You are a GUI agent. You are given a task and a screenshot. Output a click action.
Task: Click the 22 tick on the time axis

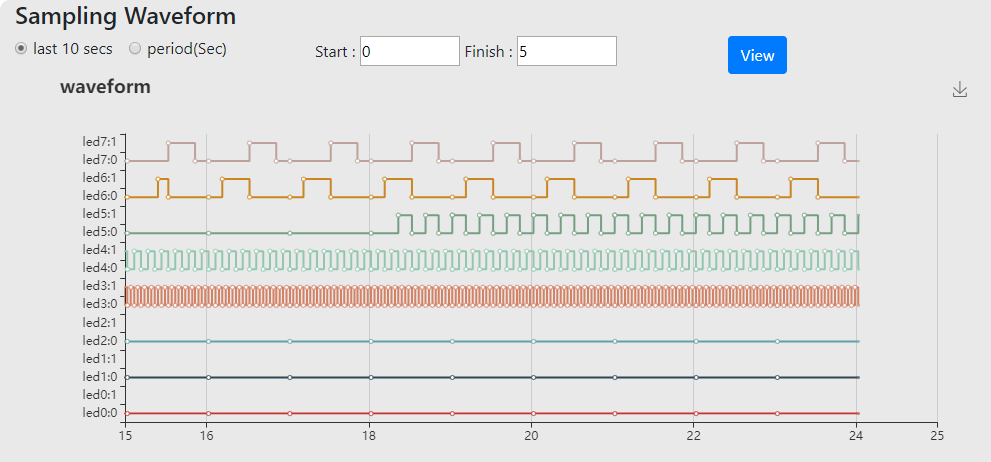pos(694,436)
